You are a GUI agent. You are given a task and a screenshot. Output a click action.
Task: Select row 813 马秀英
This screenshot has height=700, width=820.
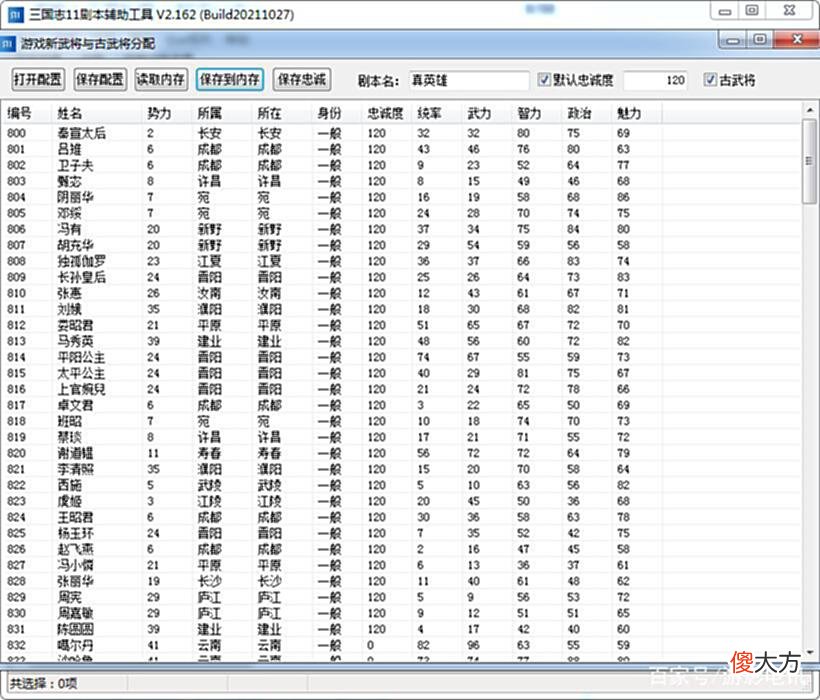pos(402,341)
